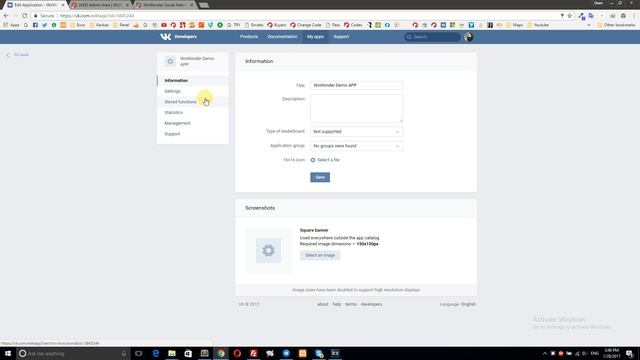
Task: Launch Microsoft Edge from taskbar
Action: [x=156, y=353]
